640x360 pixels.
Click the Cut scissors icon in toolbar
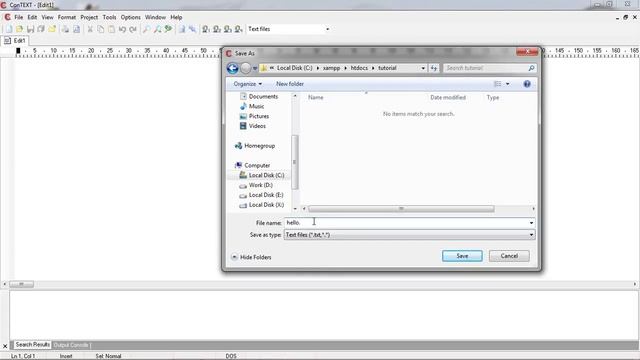point(90,29)
